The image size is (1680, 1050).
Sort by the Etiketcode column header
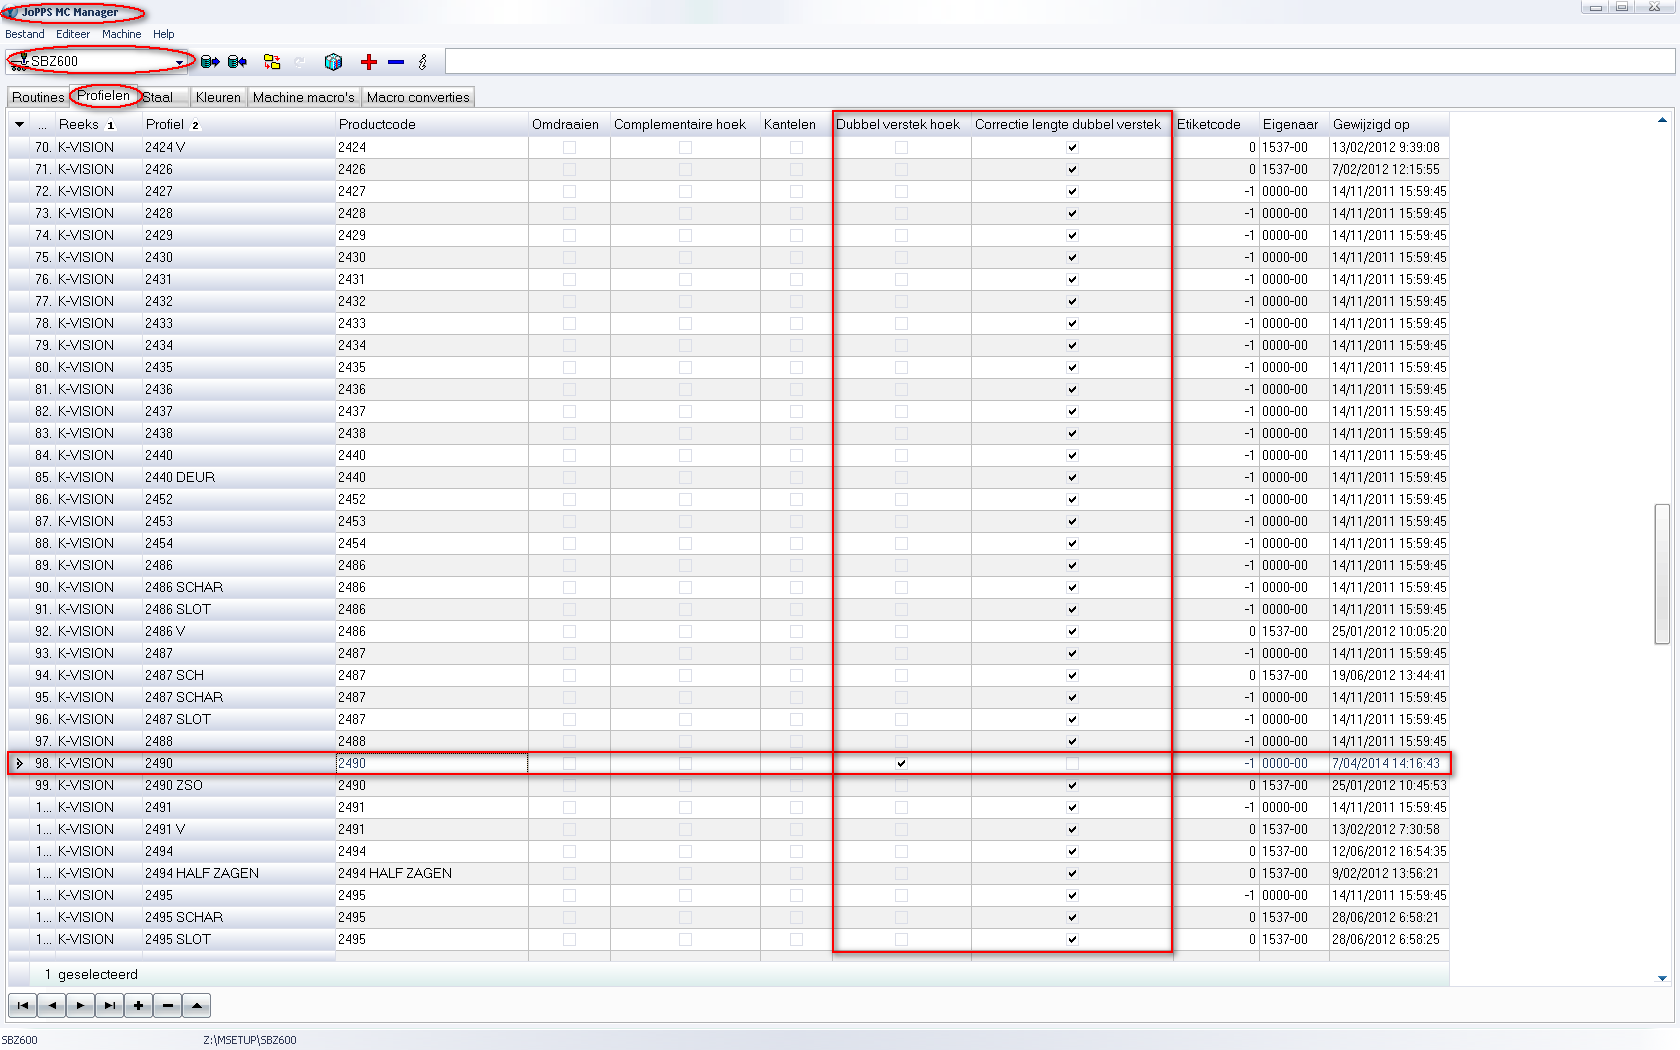1215,124
